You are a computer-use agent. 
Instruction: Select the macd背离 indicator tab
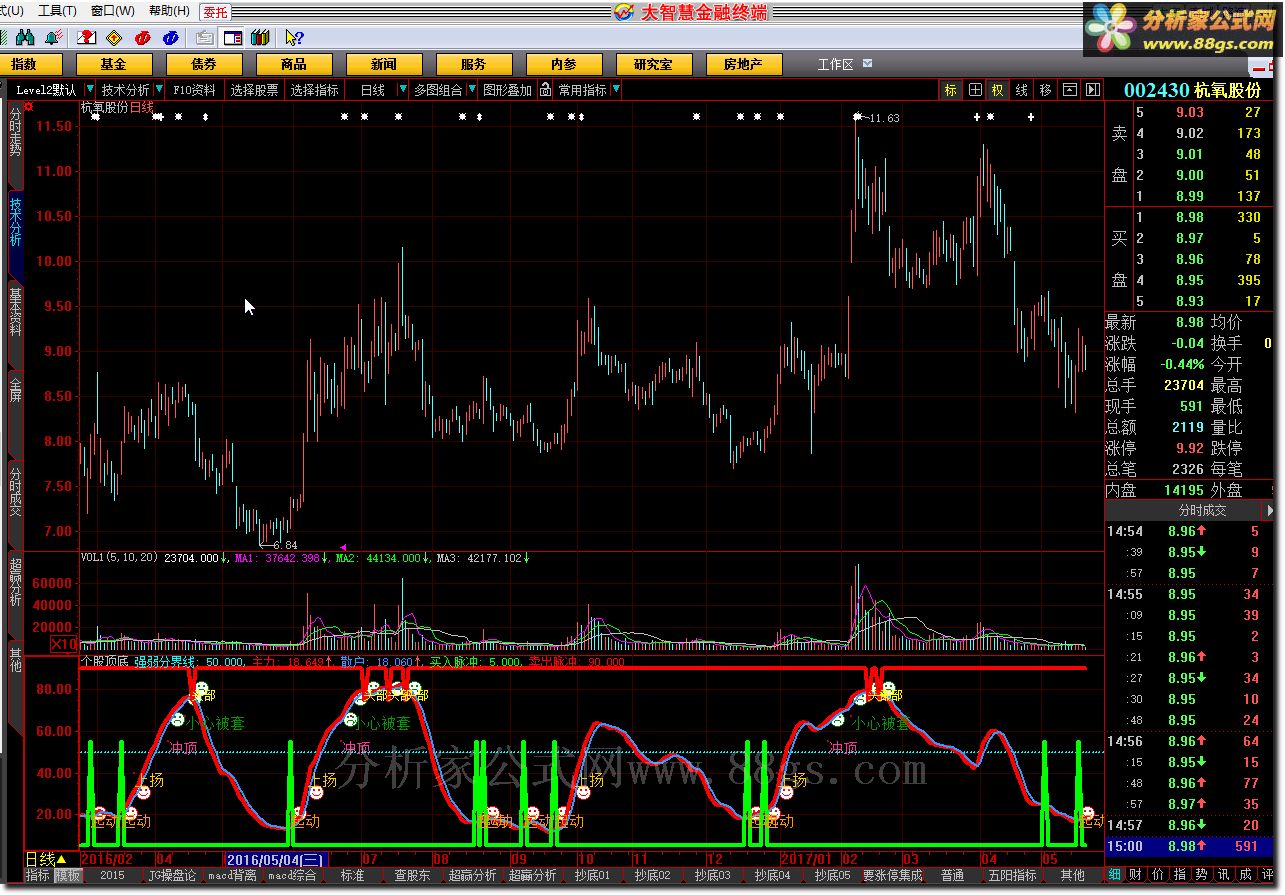point(231,875)
